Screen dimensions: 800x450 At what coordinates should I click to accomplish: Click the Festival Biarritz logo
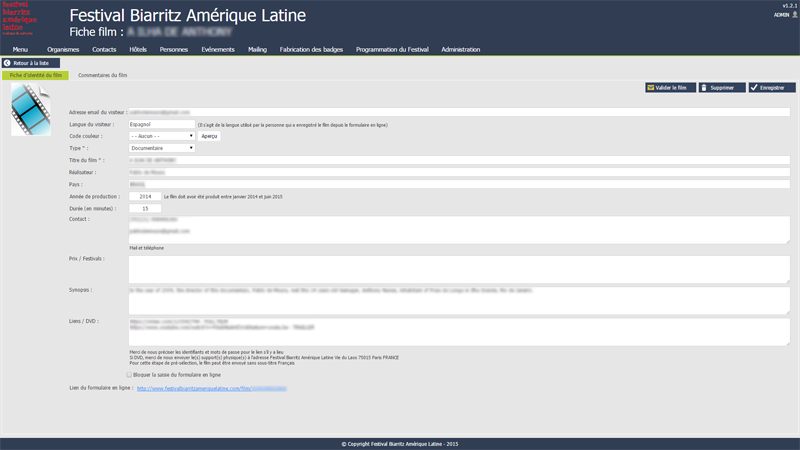click(20, 19)
